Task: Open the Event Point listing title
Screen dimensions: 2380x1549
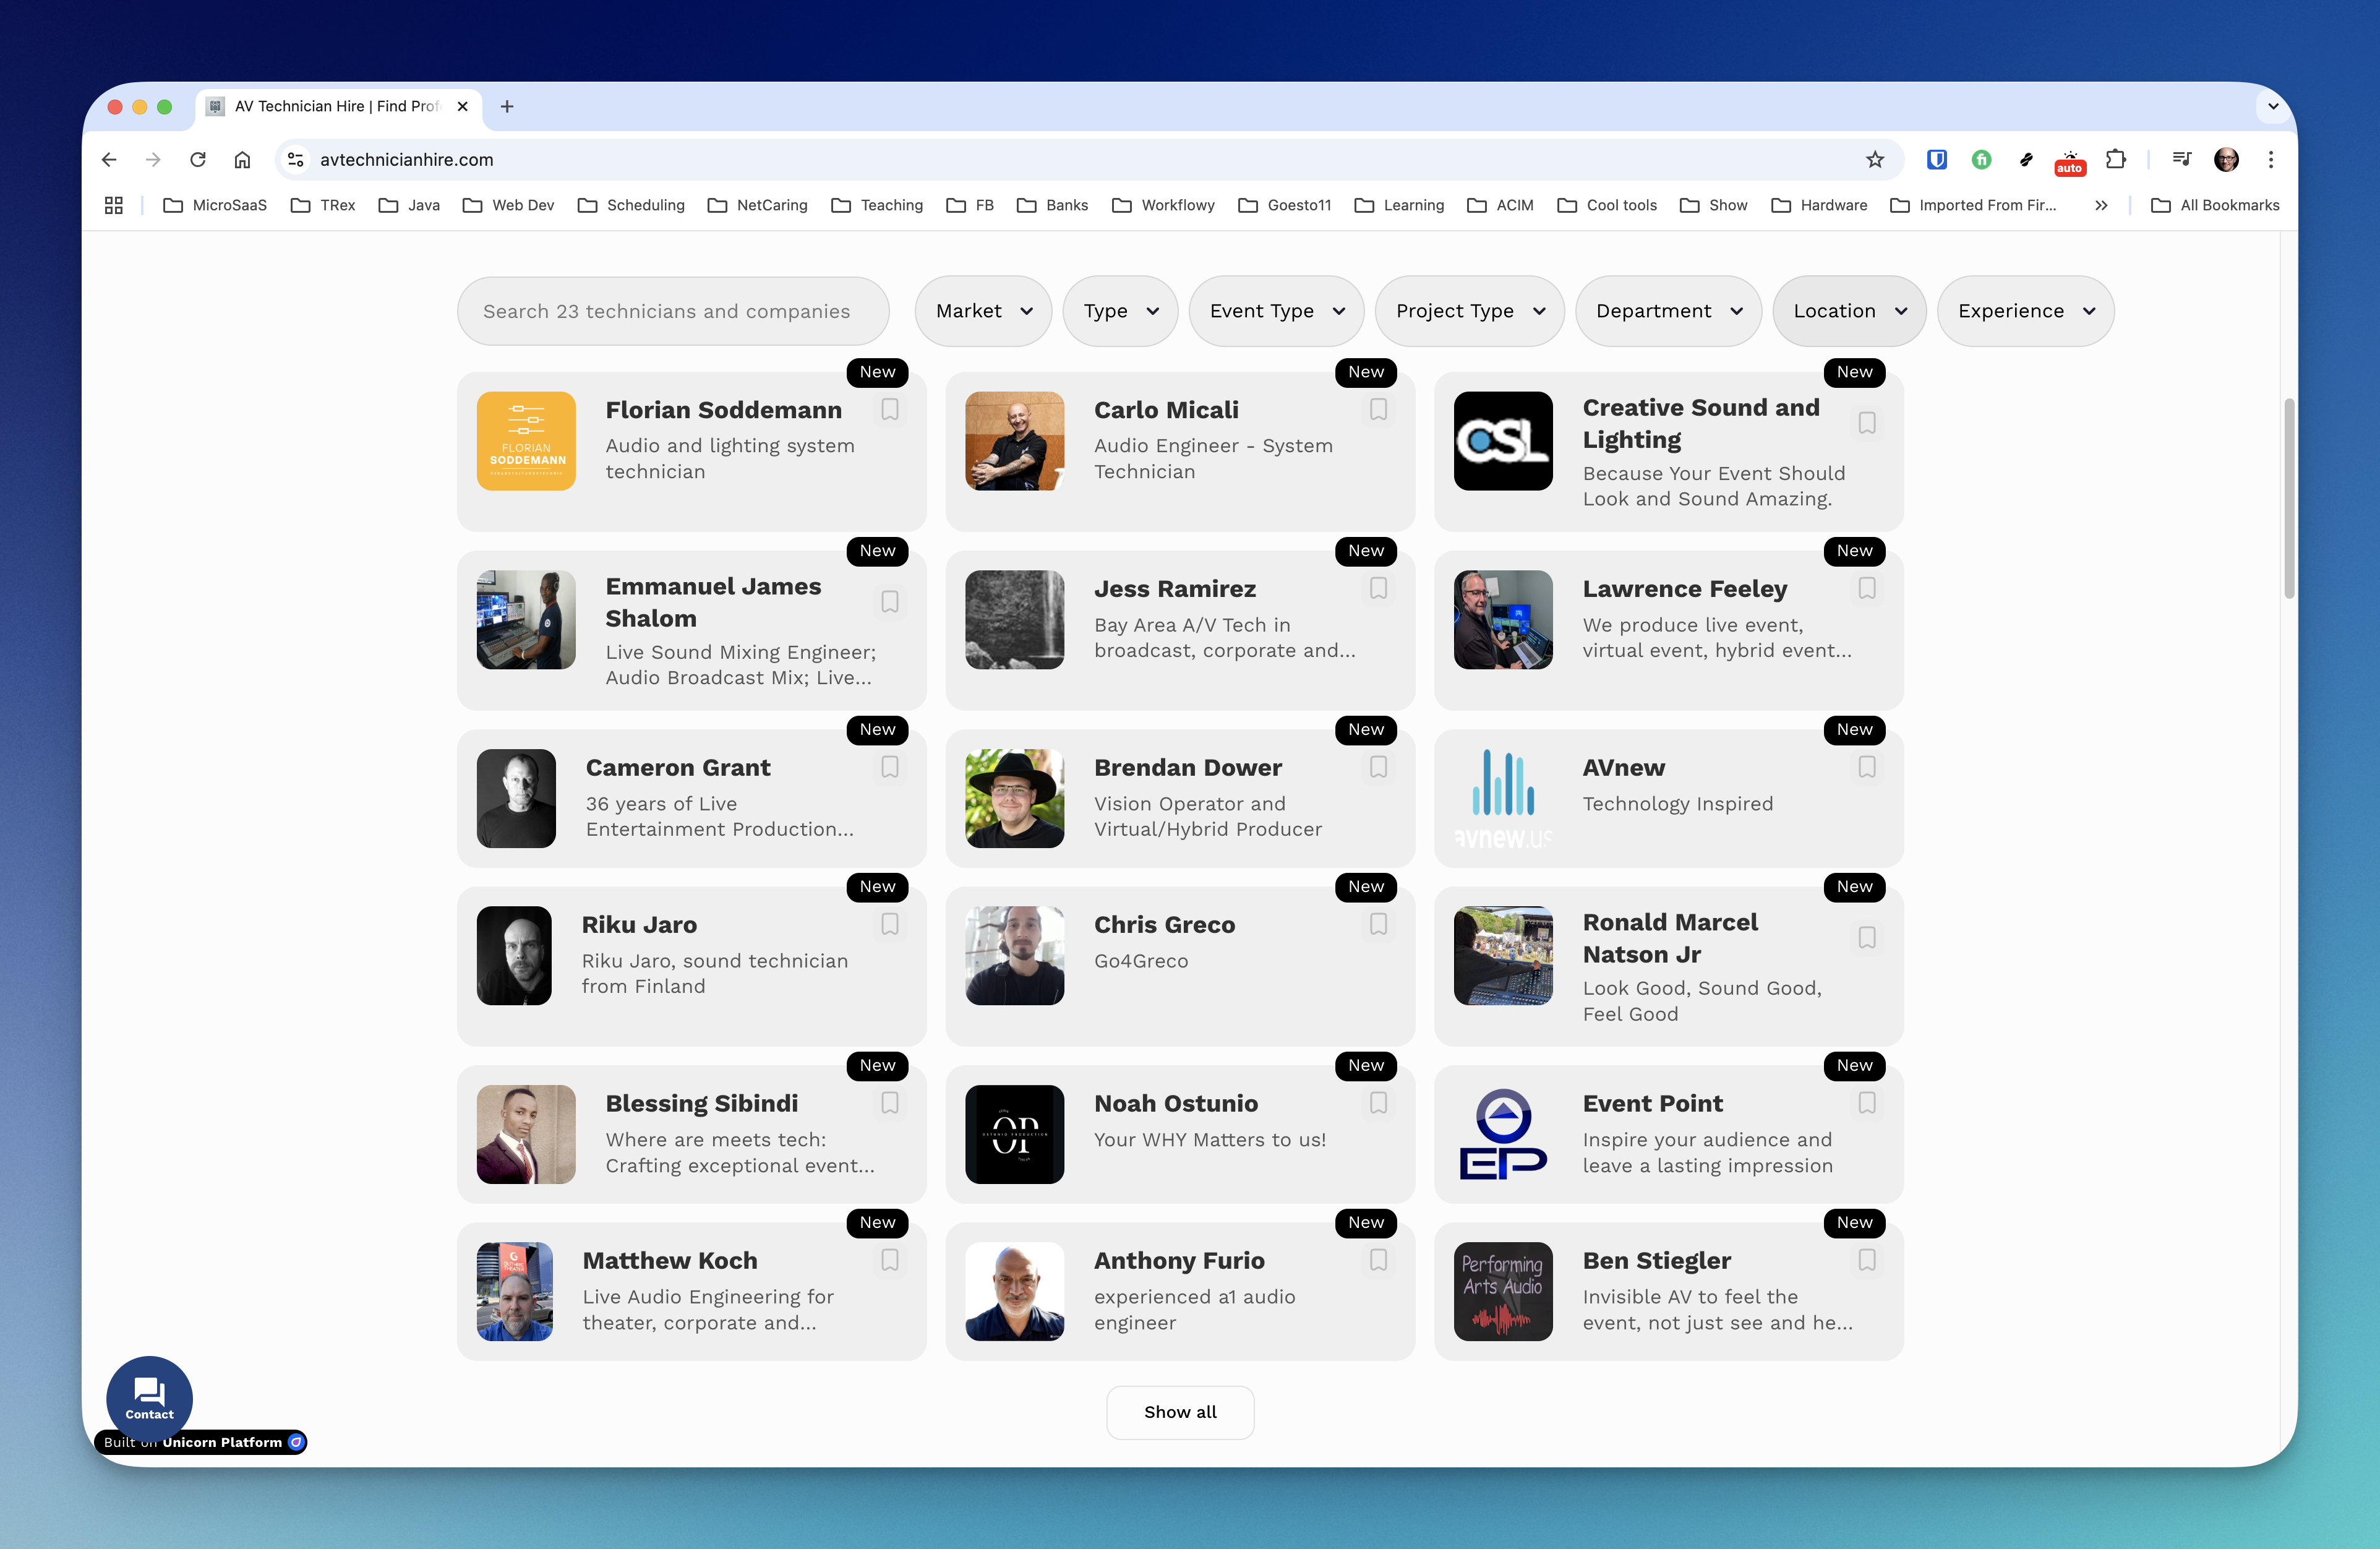Action: coord(1652,1103)
